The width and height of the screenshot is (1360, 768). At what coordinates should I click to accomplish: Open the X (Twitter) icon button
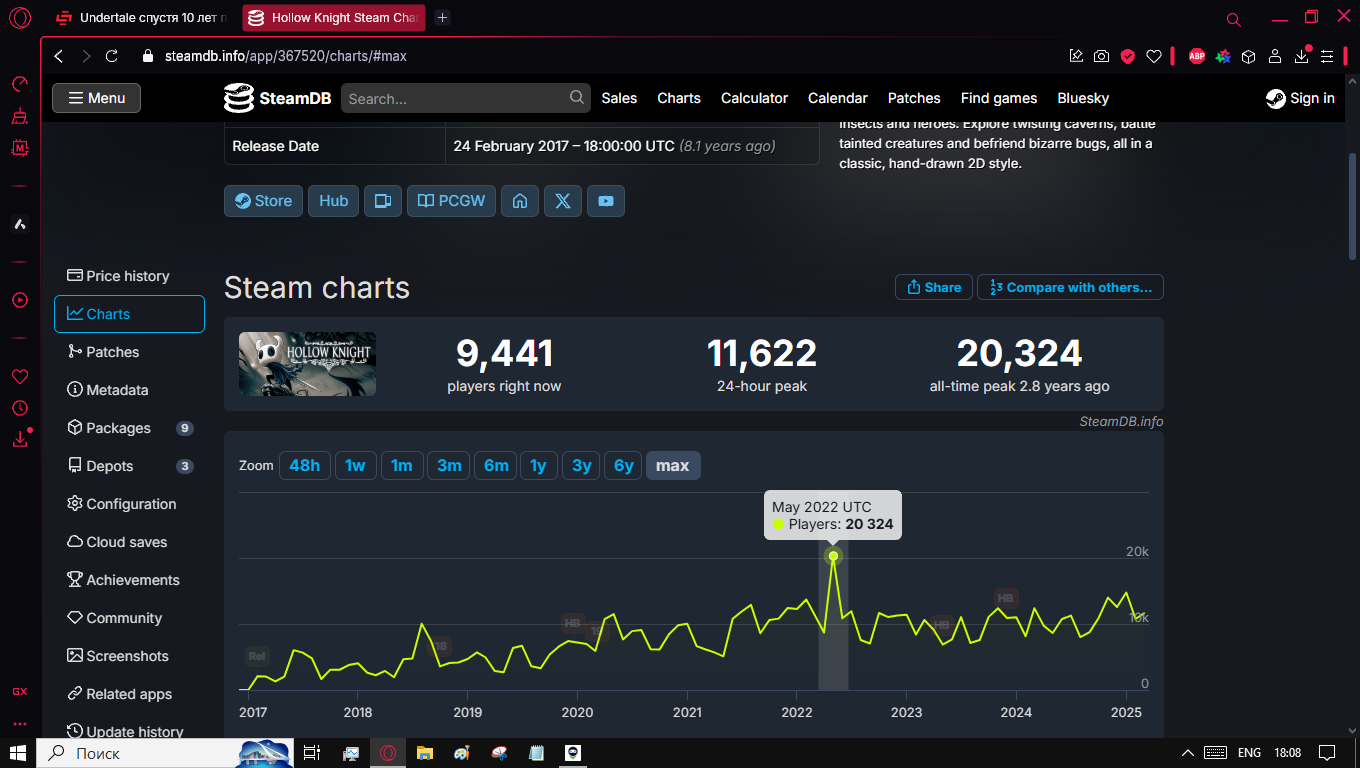coord(563,201)
